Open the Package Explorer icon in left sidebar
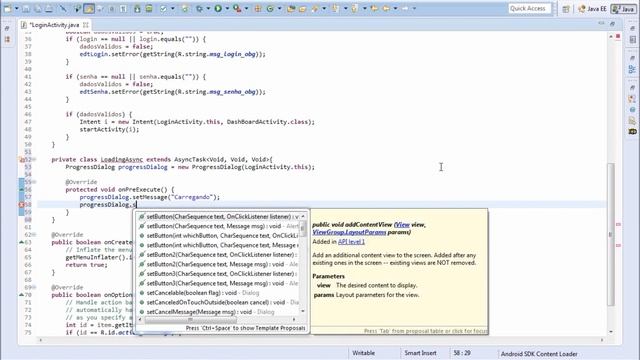640x360 pixels. coord(7,39)
